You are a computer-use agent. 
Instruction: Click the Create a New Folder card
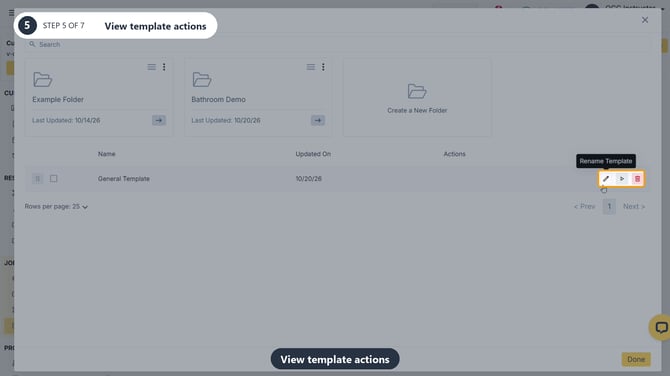[x=417, y=97]
